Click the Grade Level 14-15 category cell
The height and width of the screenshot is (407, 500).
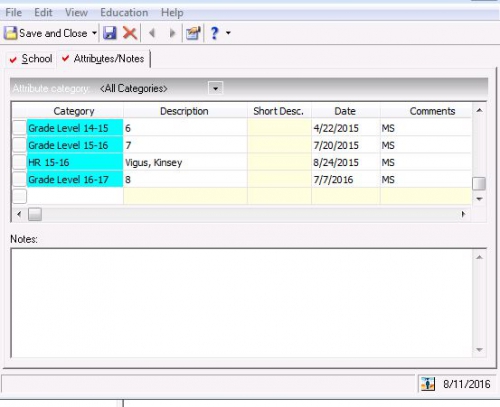(75, 128)
